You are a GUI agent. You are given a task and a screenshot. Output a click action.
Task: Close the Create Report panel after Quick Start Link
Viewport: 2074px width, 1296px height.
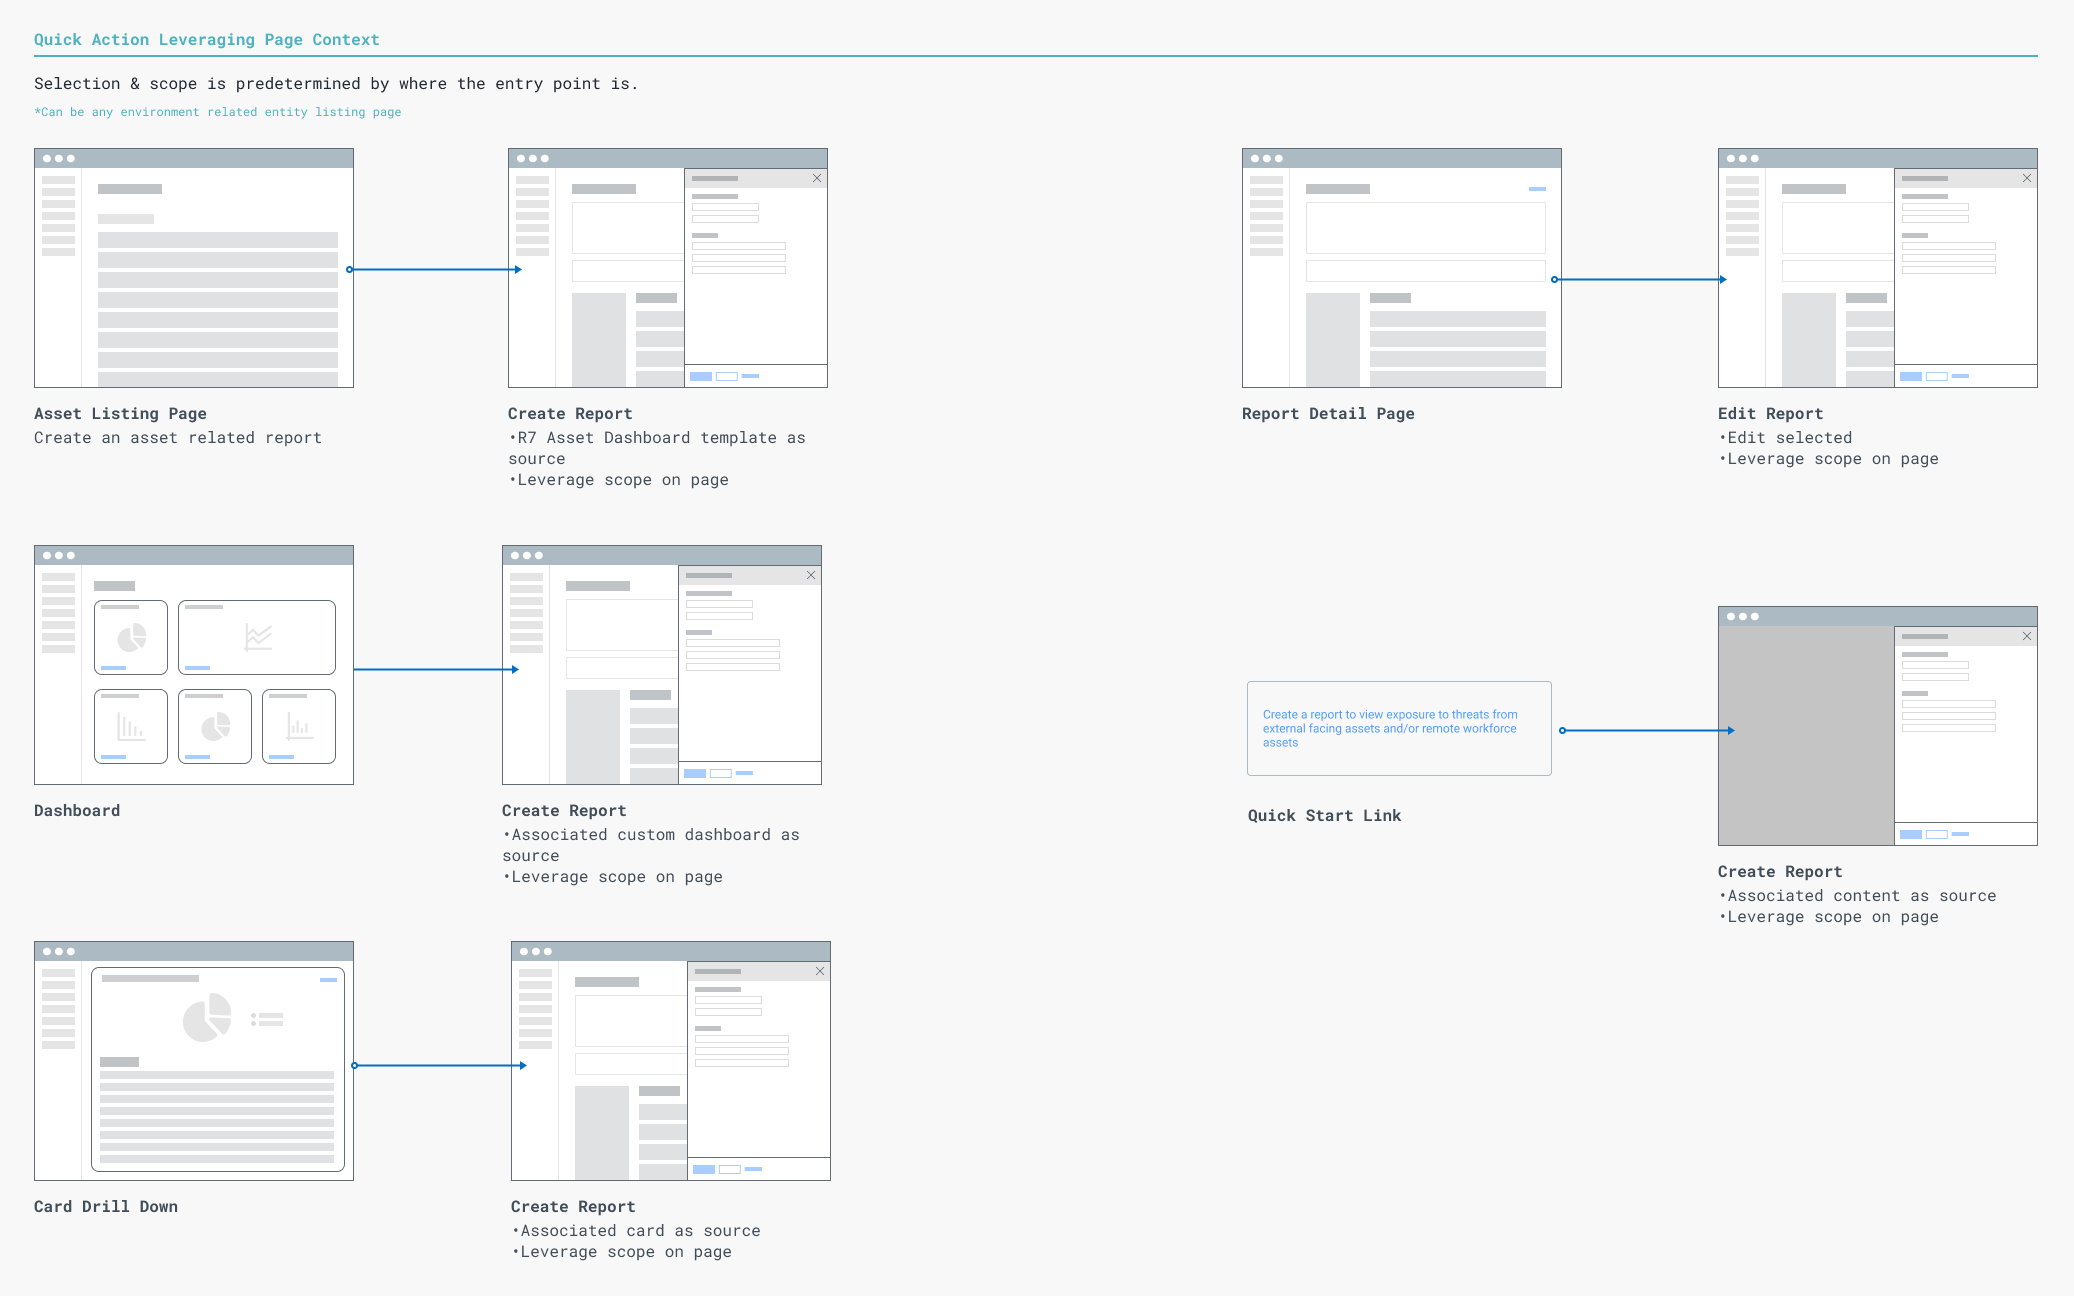(2027, 636)
